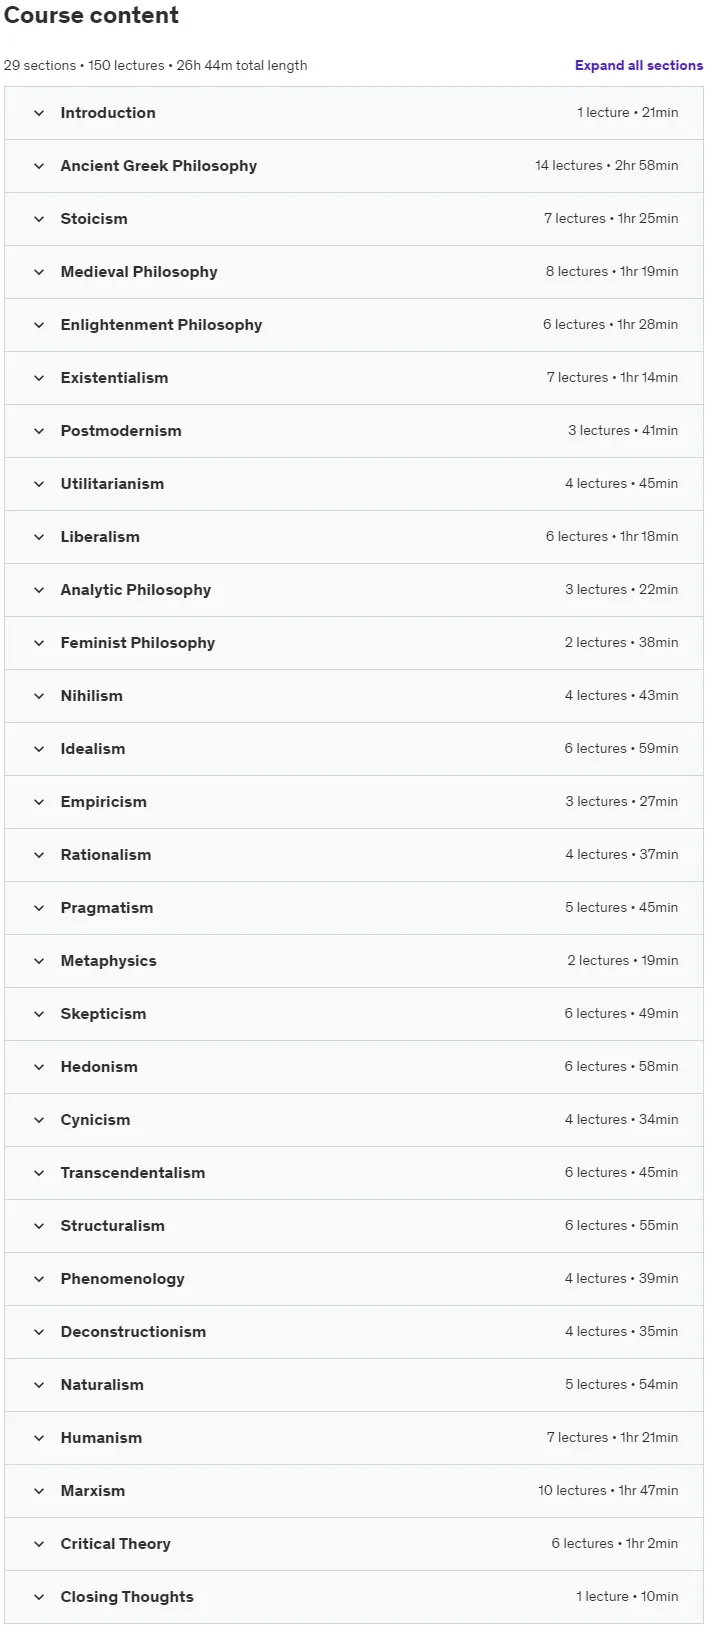Click the chevron icon next to Metaphysics
This screenshot has width=709, height=1627.
39,961
